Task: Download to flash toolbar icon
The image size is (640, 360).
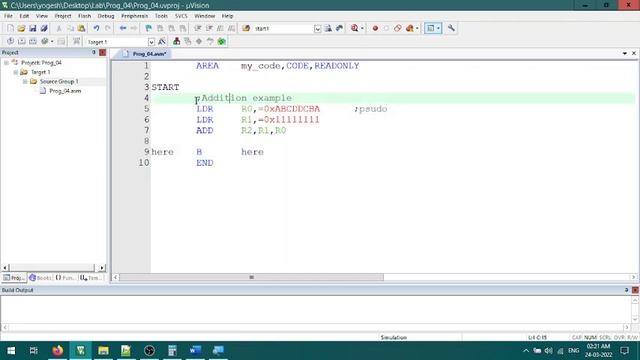Action: (76, 41)
